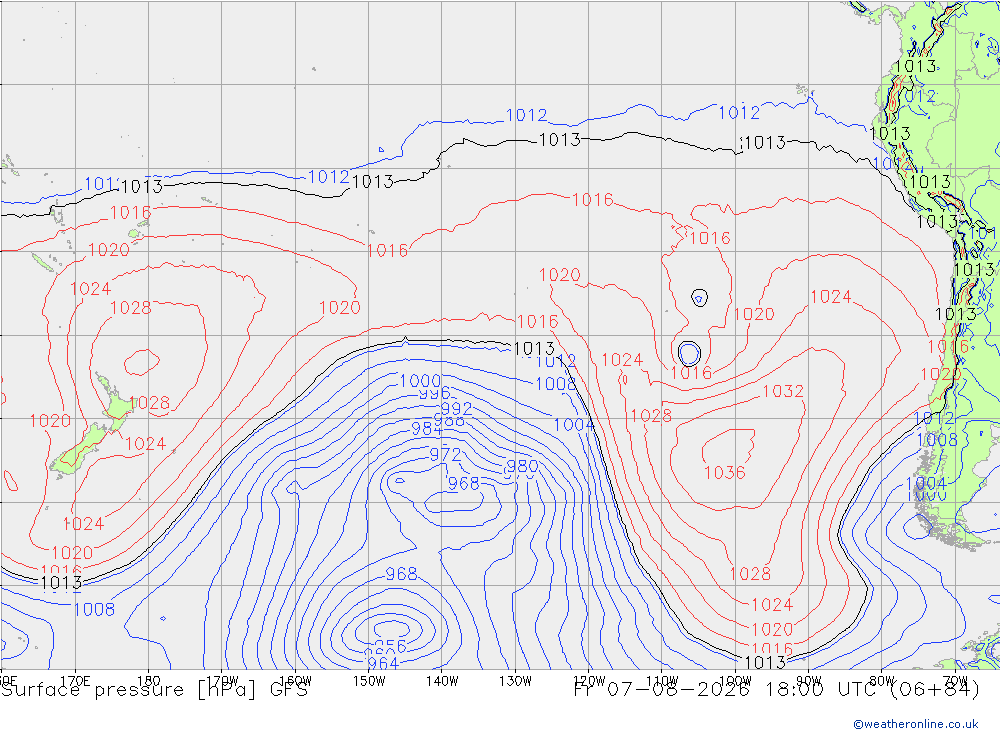The height and width of the screenshot is (733, 1000).
Task: Click the 1032 isobar label
Action: 783,391
